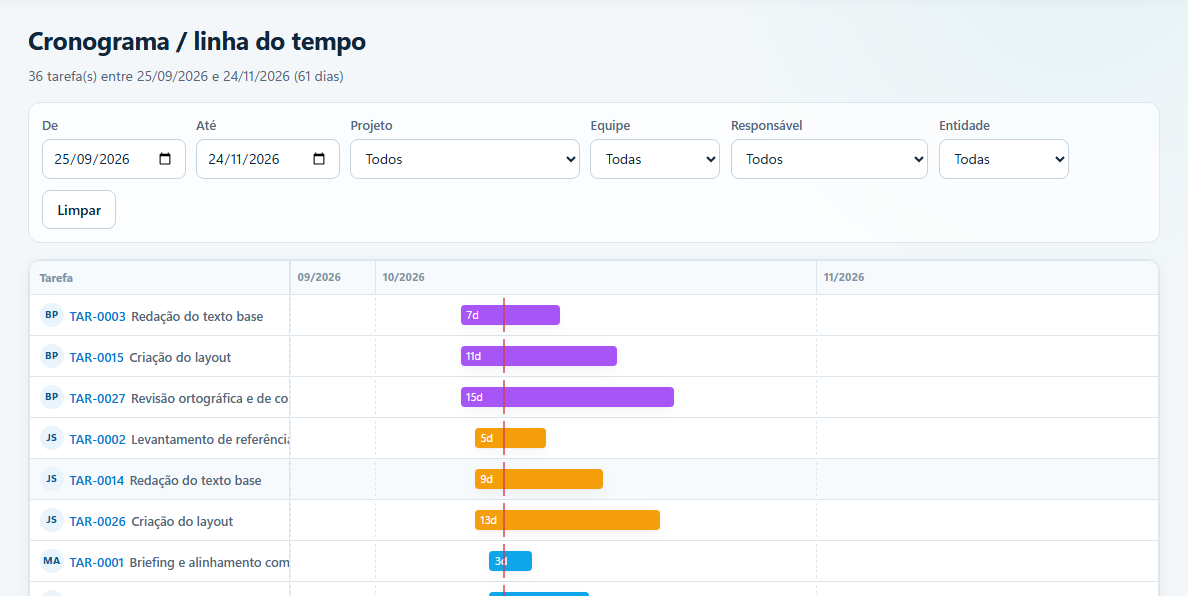Select the orange 13d bar for TAR-0026

coord(567,520)
